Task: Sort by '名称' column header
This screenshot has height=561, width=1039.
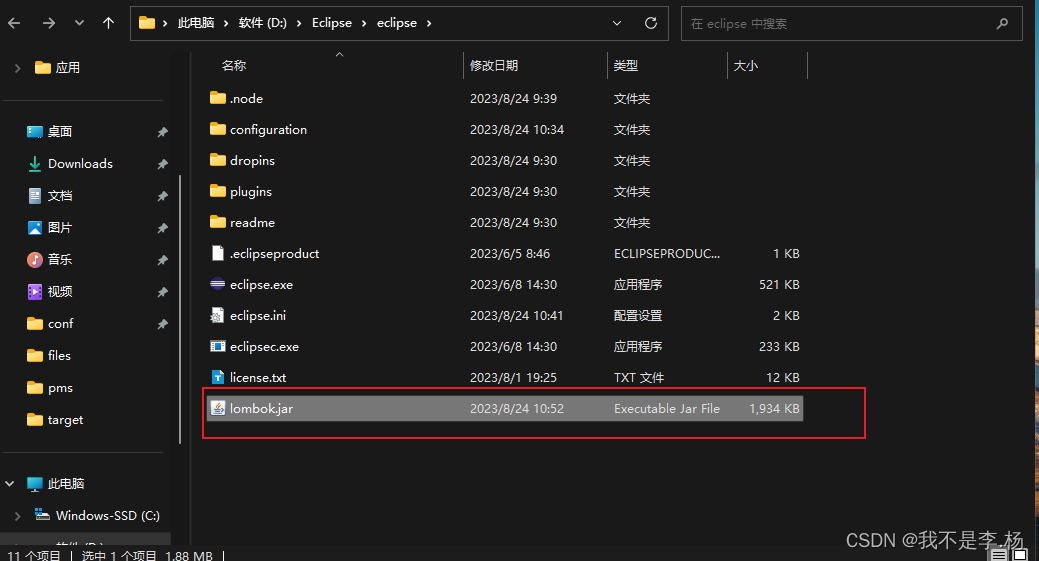Action: 234,66
